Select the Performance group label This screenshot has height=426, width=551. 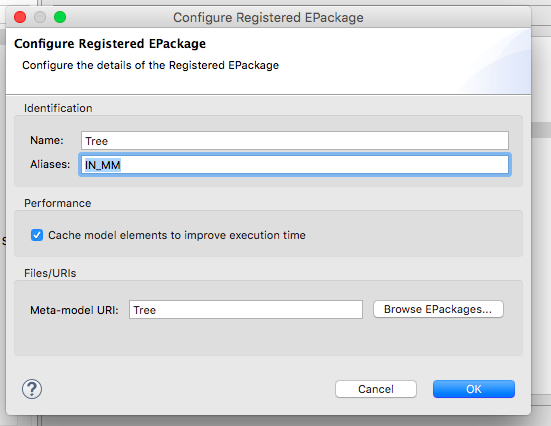(x=58, y=203)
